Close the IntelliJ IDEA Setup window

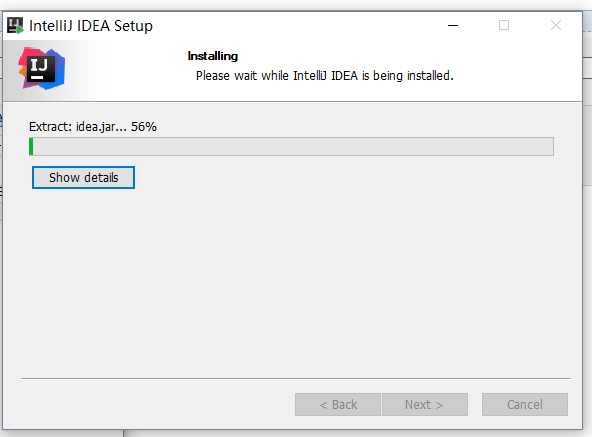tap(556, 25)
